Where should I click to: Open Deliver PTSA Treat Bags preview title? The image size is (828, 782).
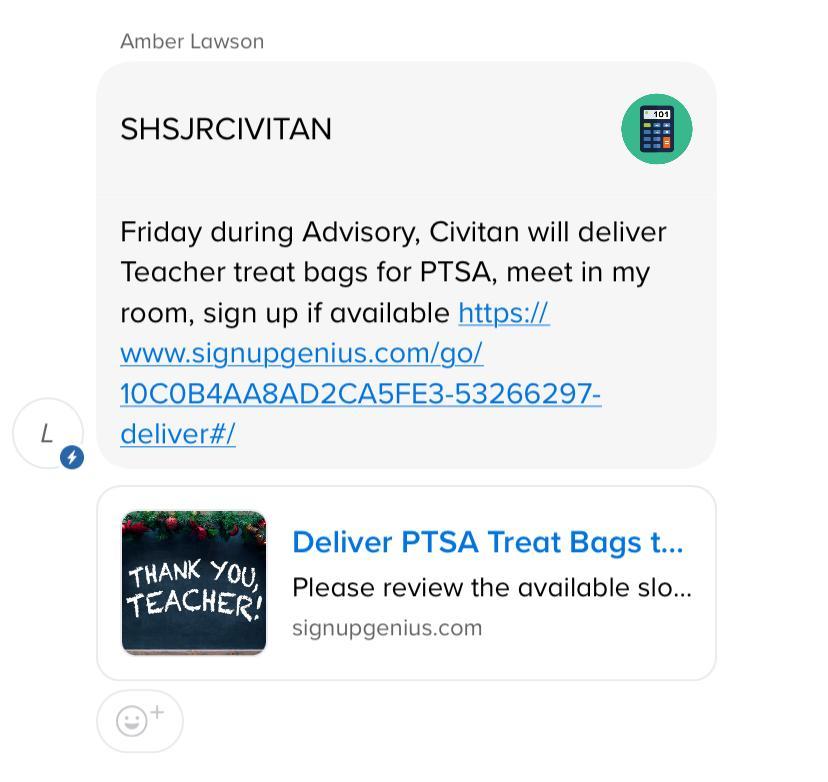[x=487, y=542]
